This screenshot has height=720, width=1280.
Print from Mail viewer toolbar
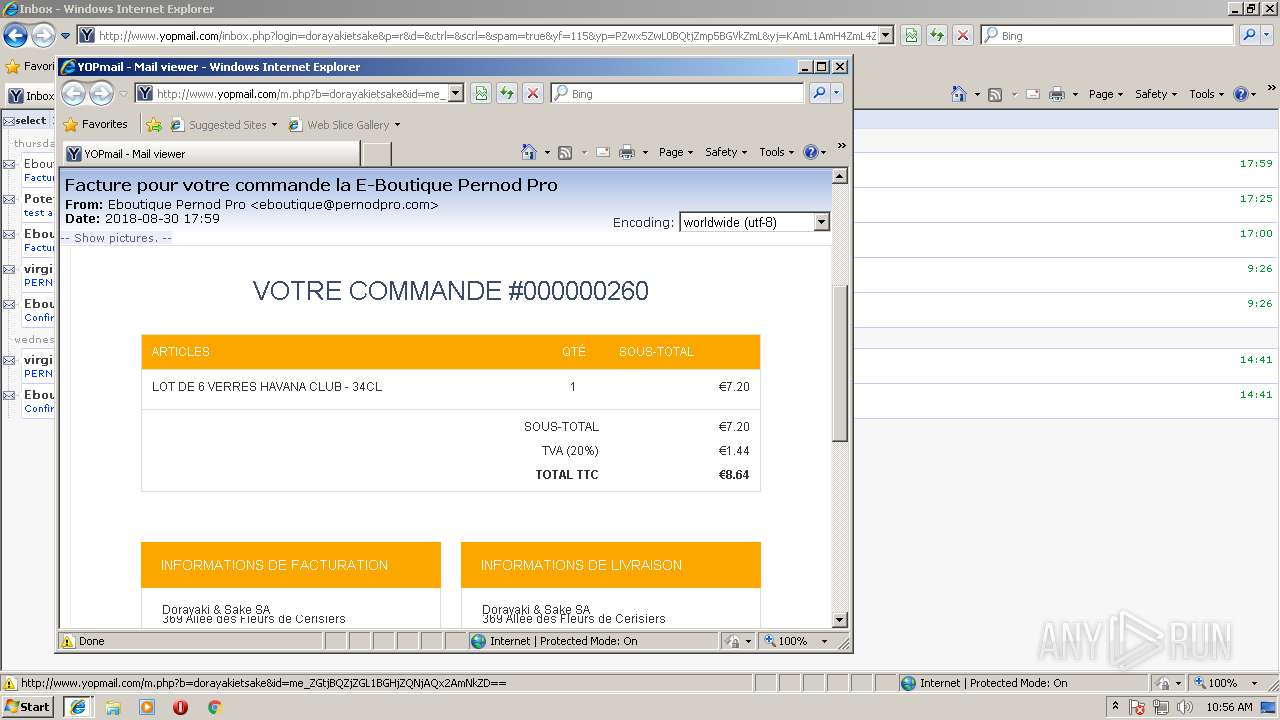tap(627, 152)
